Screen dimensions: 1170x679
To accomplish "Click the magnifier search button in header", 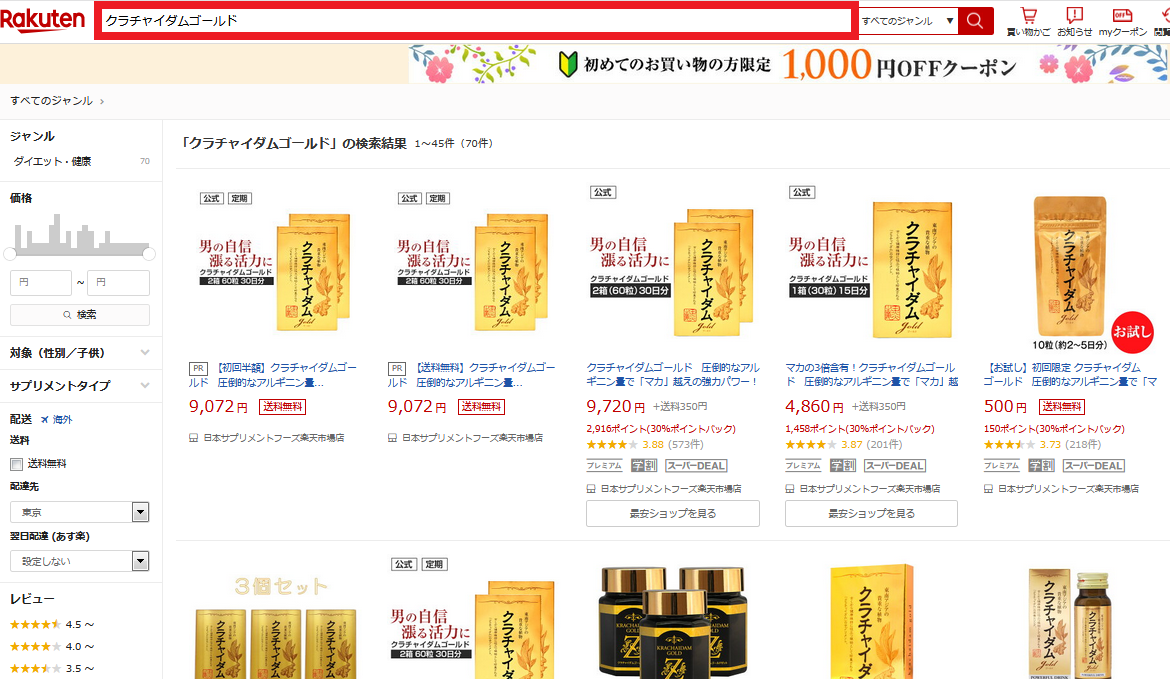I will pos(975,21).
